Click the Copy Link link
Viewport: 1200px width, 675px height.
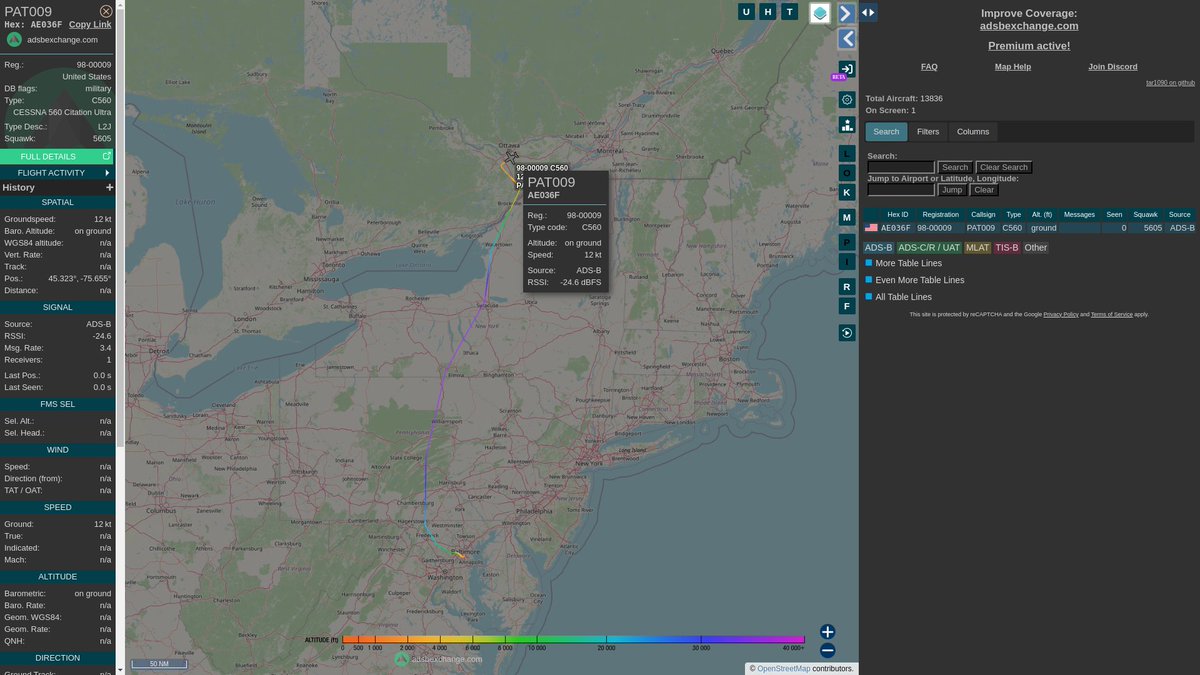tap(90, 24)
